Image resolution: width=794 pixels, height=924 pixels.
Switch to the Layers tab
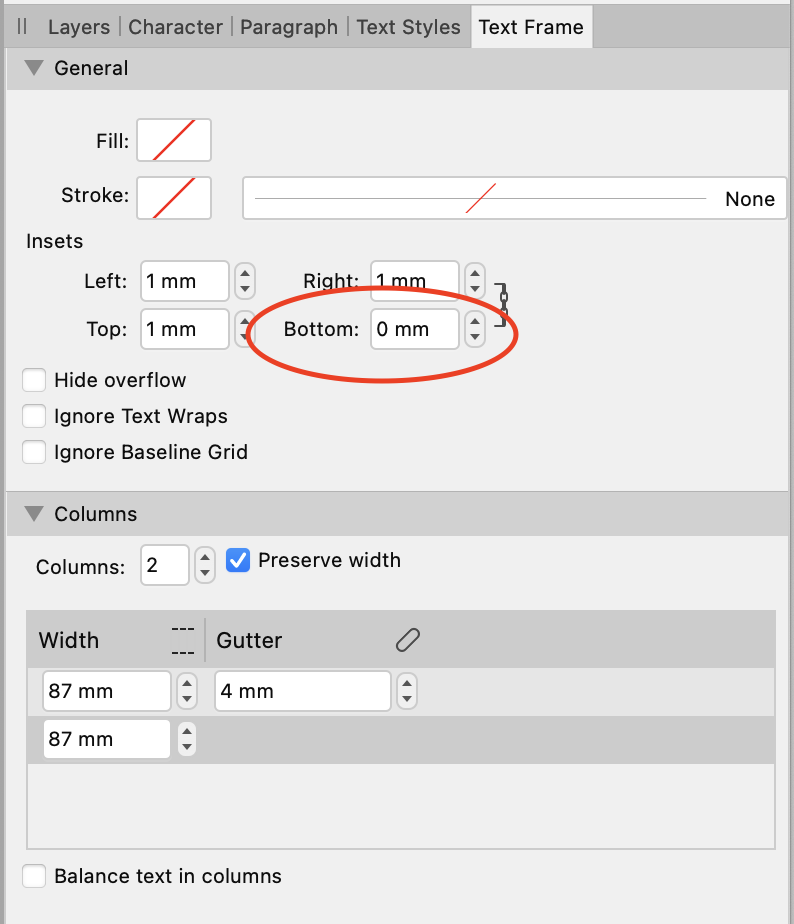click(x=80, y=27)
